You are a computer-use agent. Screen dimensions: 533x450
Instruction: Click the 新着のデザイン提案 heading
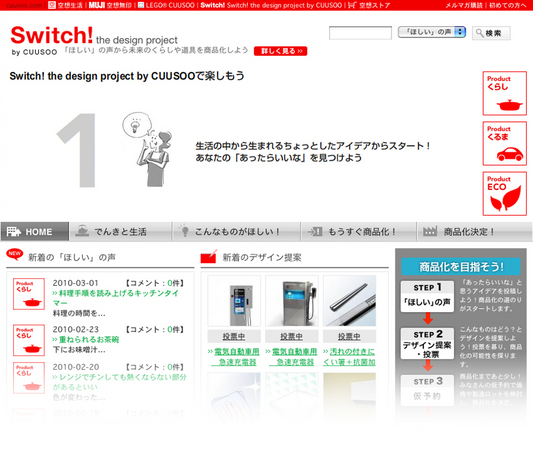click(262, 257)
